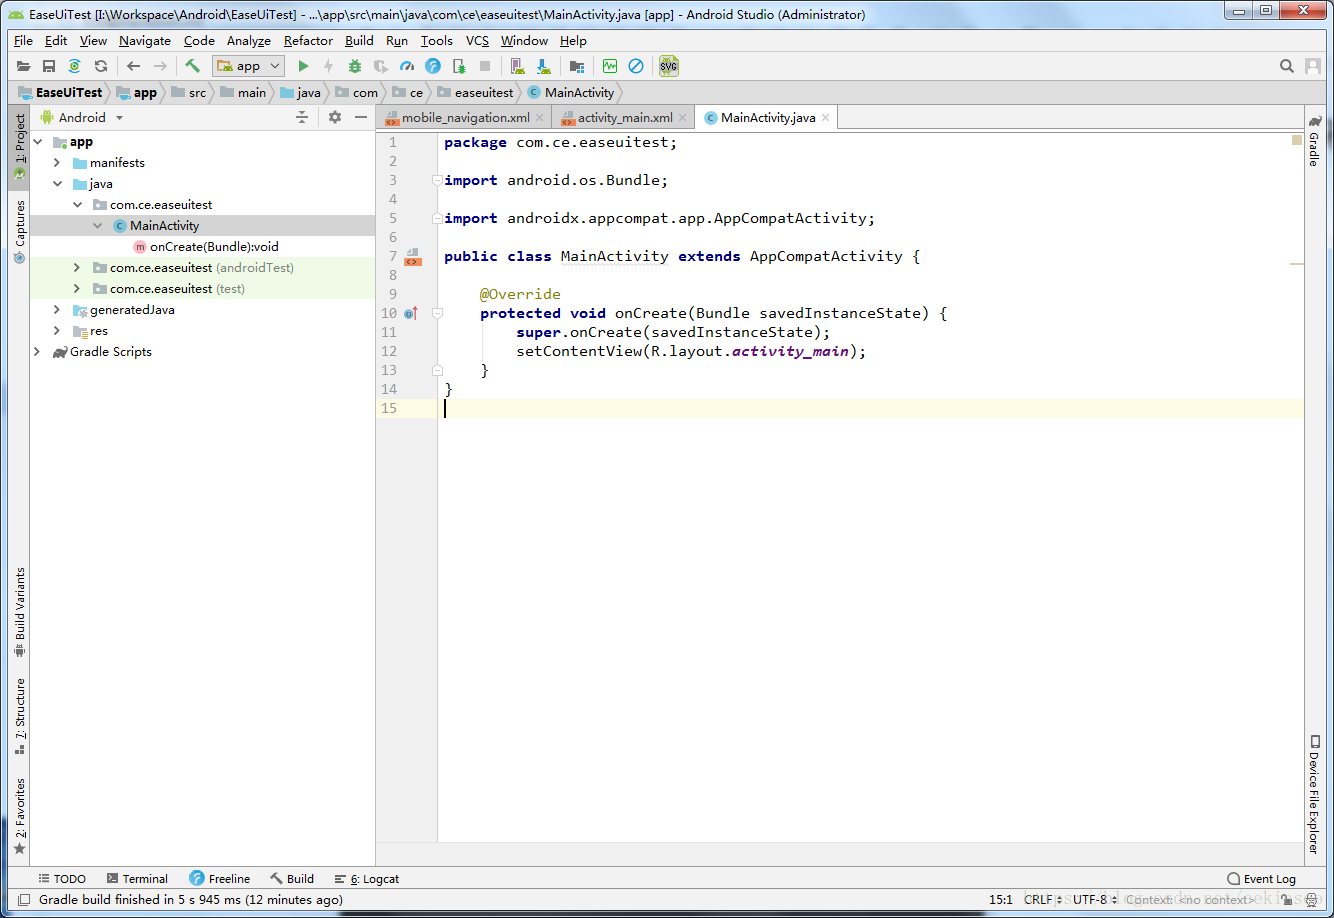The image size is (1334, 918).
Task: Click CRLF line separator selector
Action: pyautogui.click(x=1043, y=900)
